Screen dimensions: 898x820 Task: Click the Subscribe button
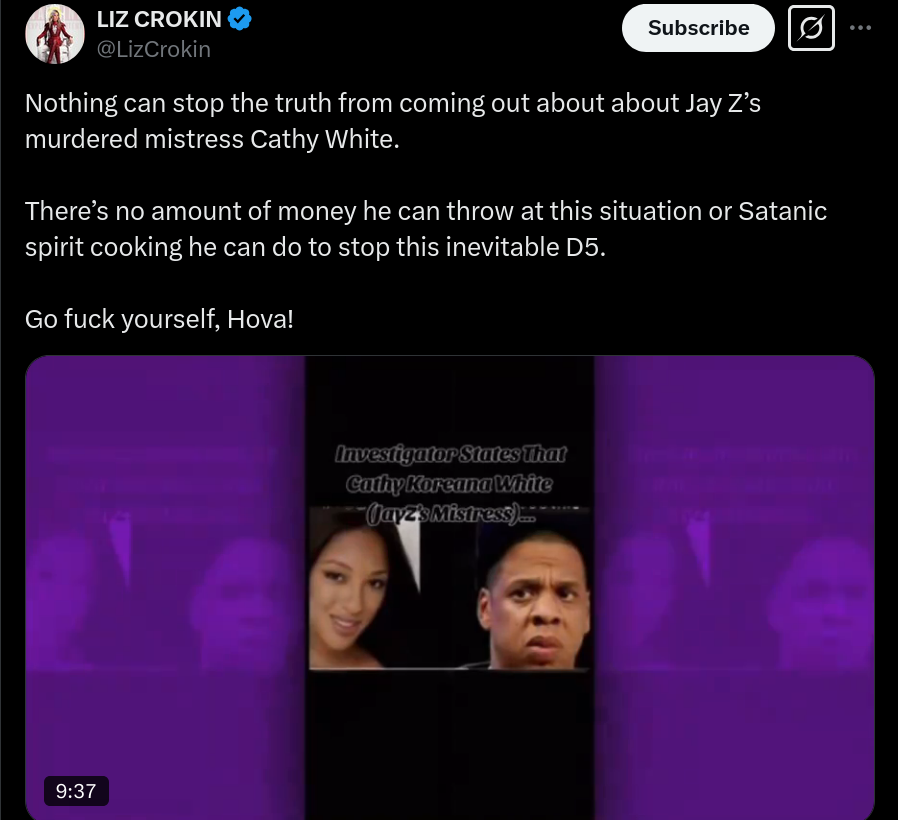[698, 28]
